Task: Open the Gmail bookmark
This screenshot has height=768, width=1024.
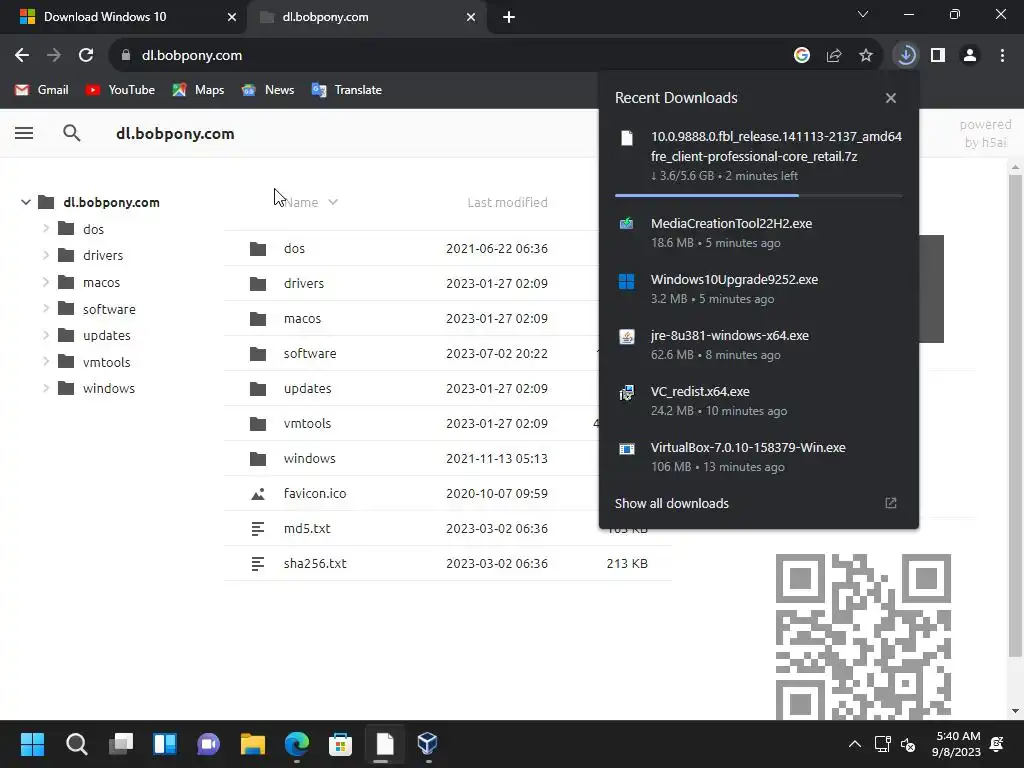Action: coord(41,90)
